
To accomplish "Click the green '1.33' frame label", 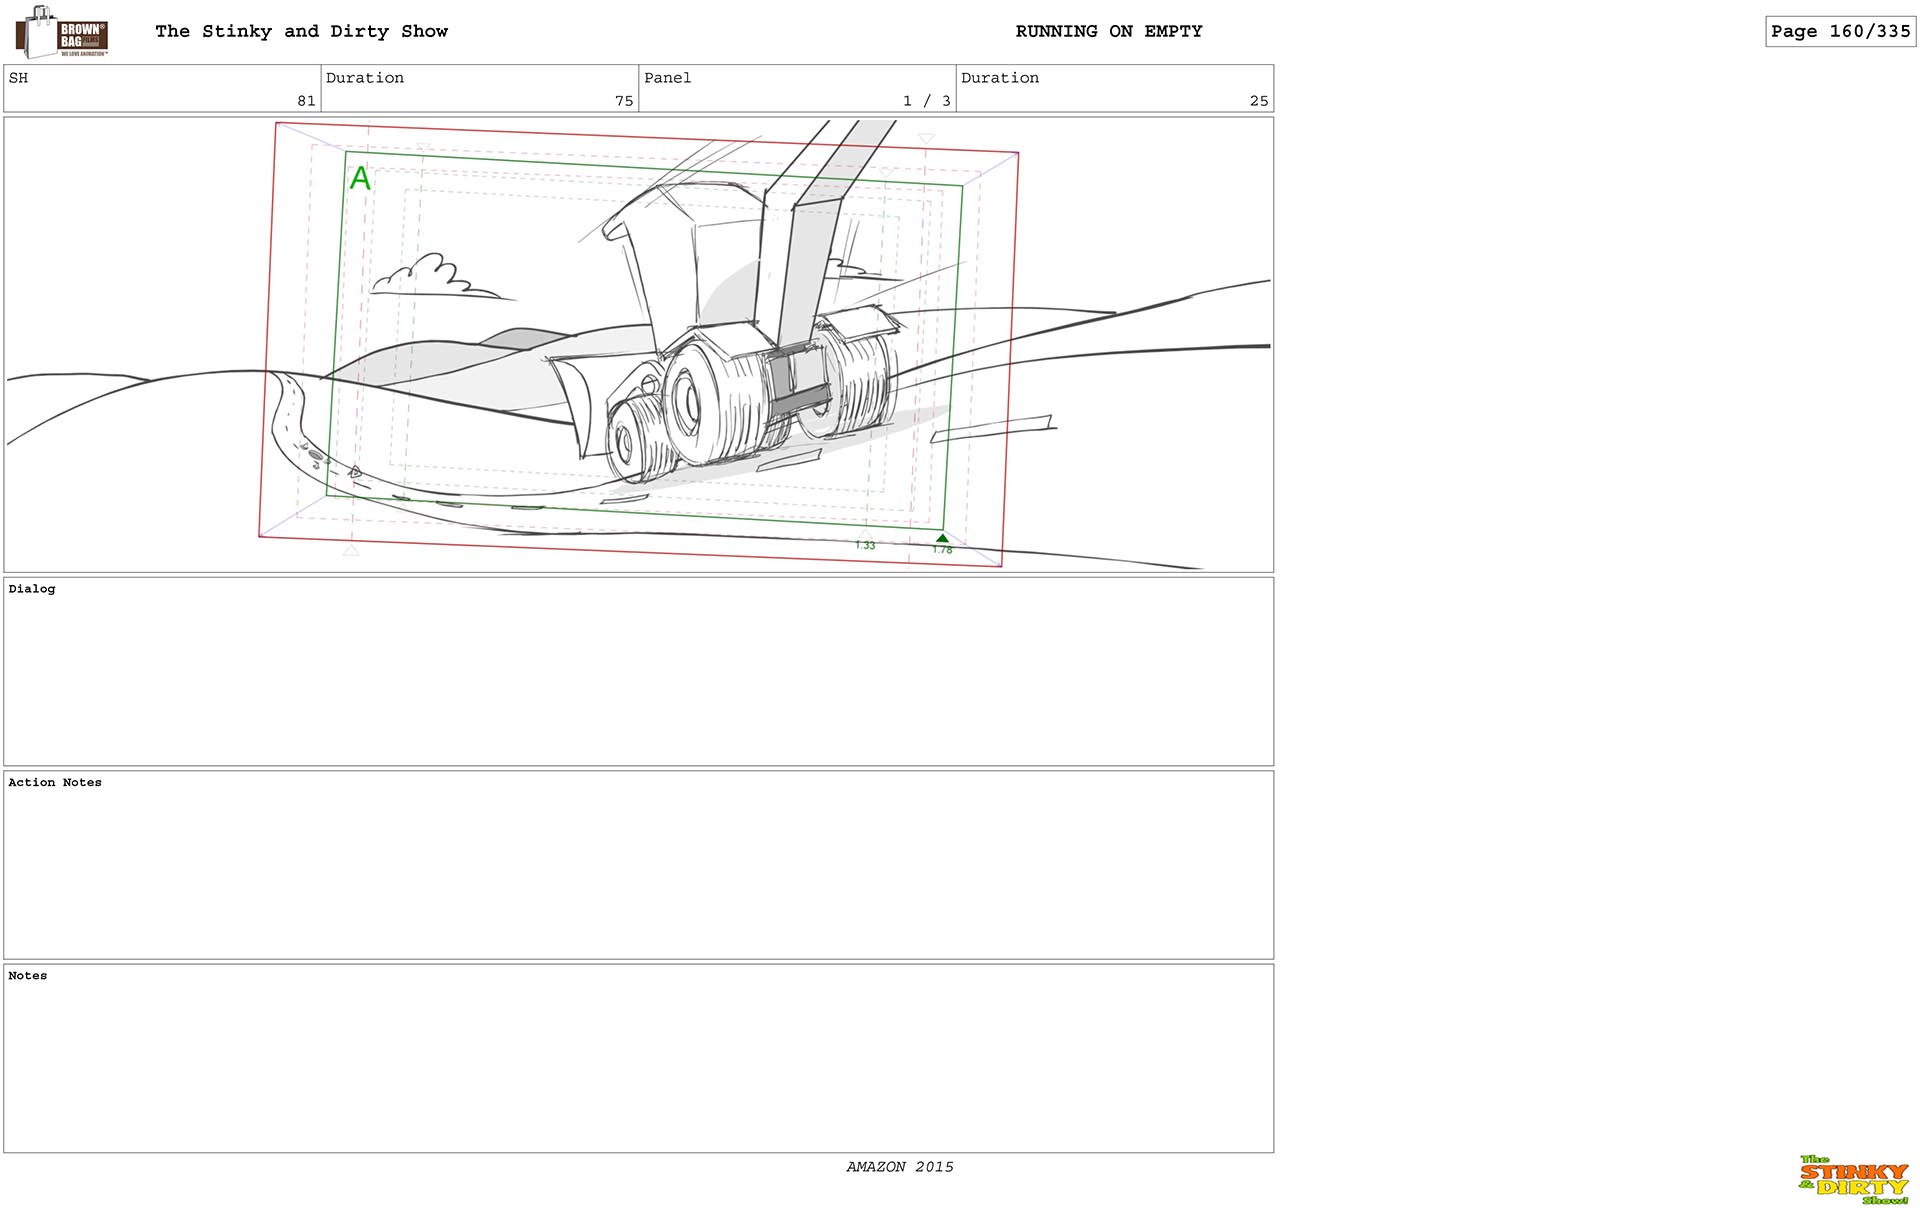I will coord(865,545).
